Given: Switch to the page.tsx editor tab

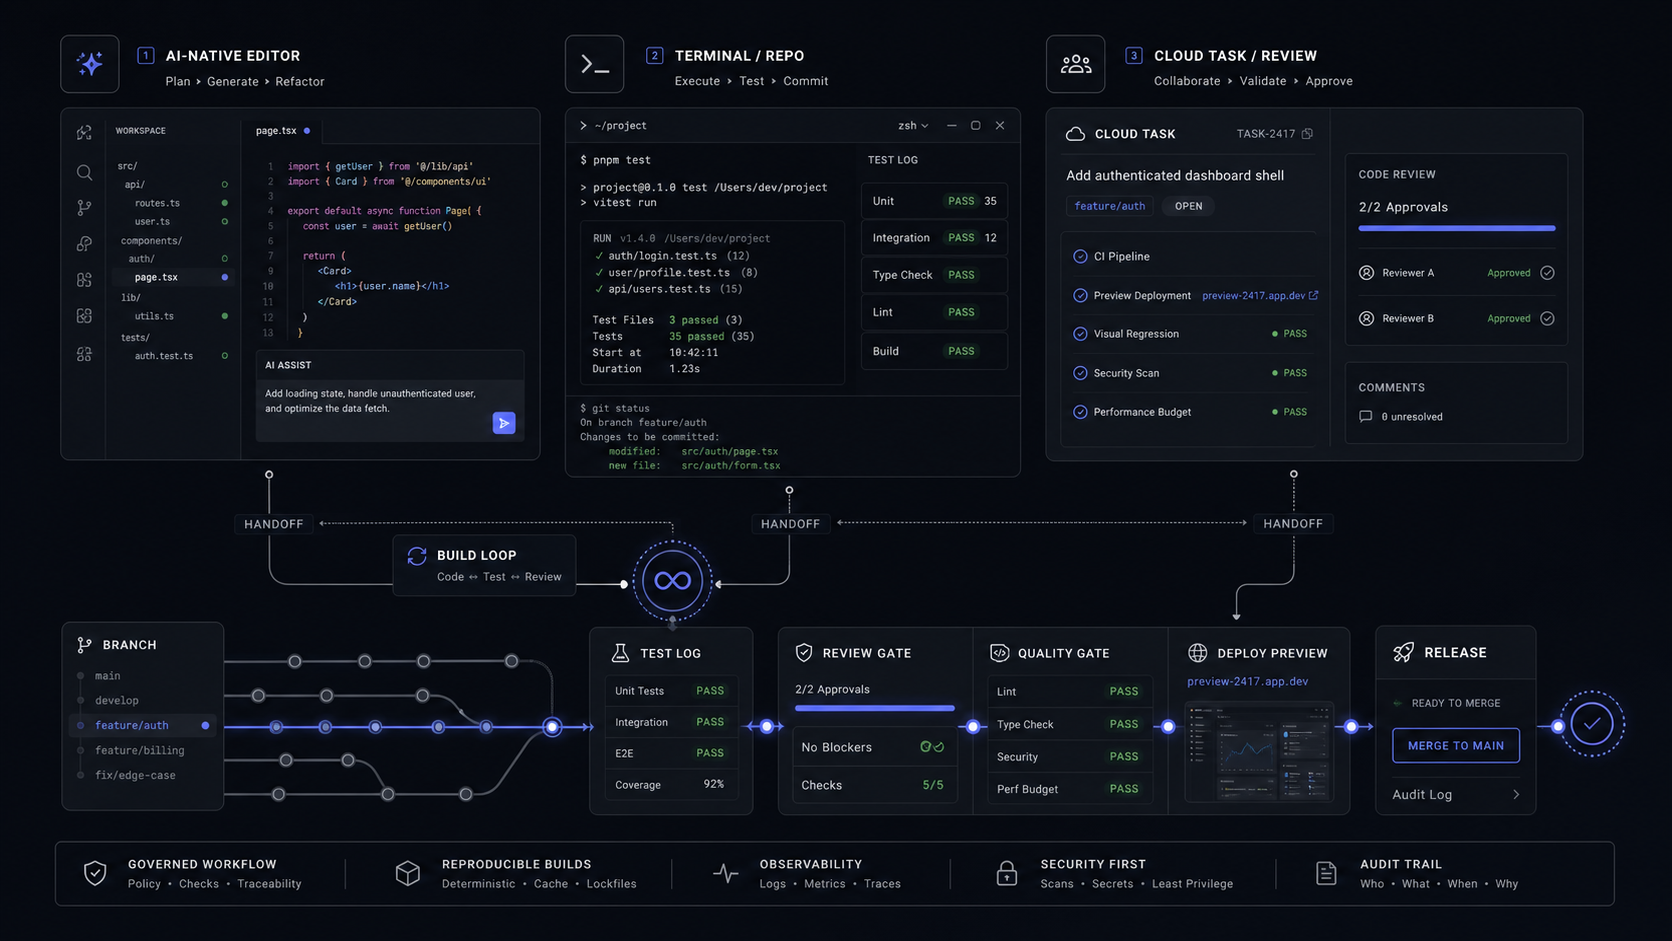Looking at the screenshot, I should click(283, 131).
